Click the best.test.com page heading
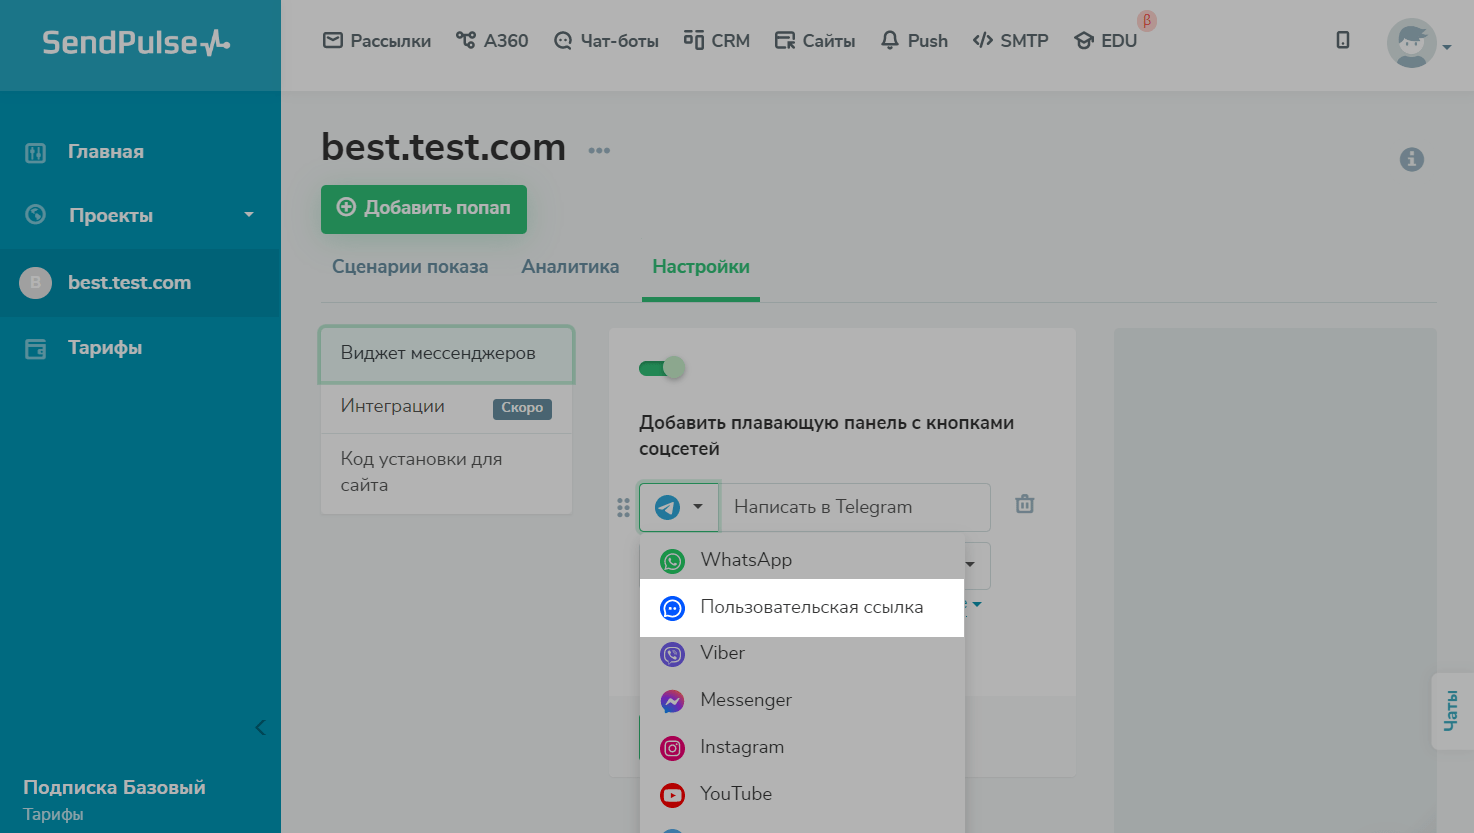Image resolution: width=1474 pixels, height=833 pixels. [x=443, y=148]
